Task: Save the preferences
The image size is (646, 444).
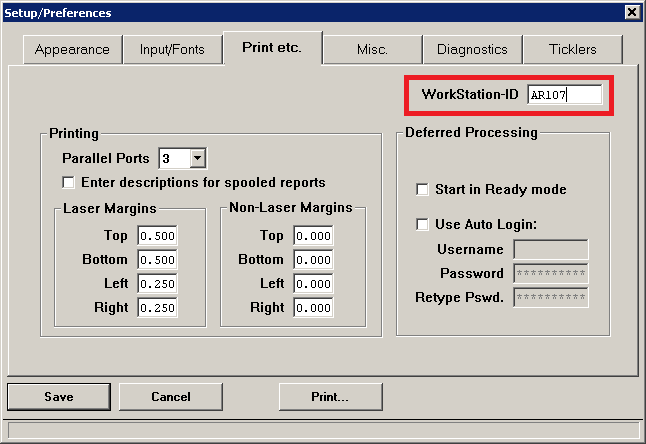Action: [x=59, y=397]
